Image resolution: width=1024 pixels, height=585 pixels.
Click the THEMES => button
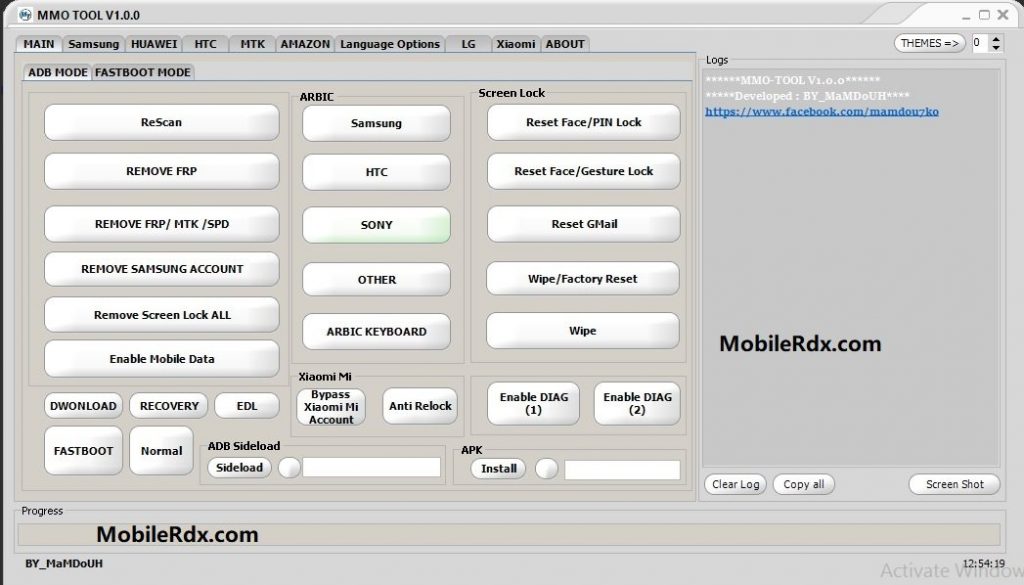pyautogui.click(x=929, y=43)
